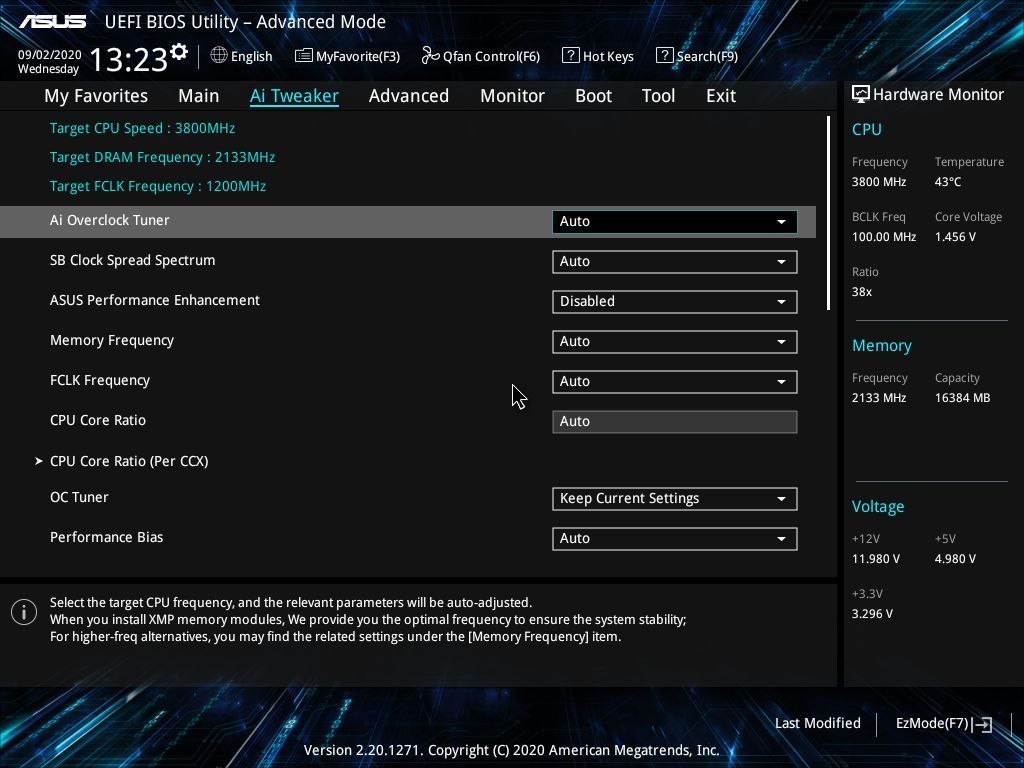Select the Ai Tweaker tab
Image resolution: width=1024 pixels, height=768 pixels.
pyautogui.click(x=294, y=96)
